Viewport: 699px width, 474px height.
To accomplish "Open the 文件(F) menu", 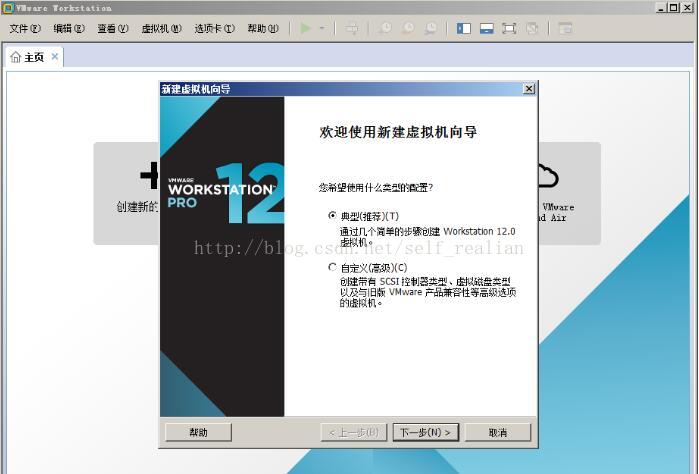I will (x=25, y=29).
